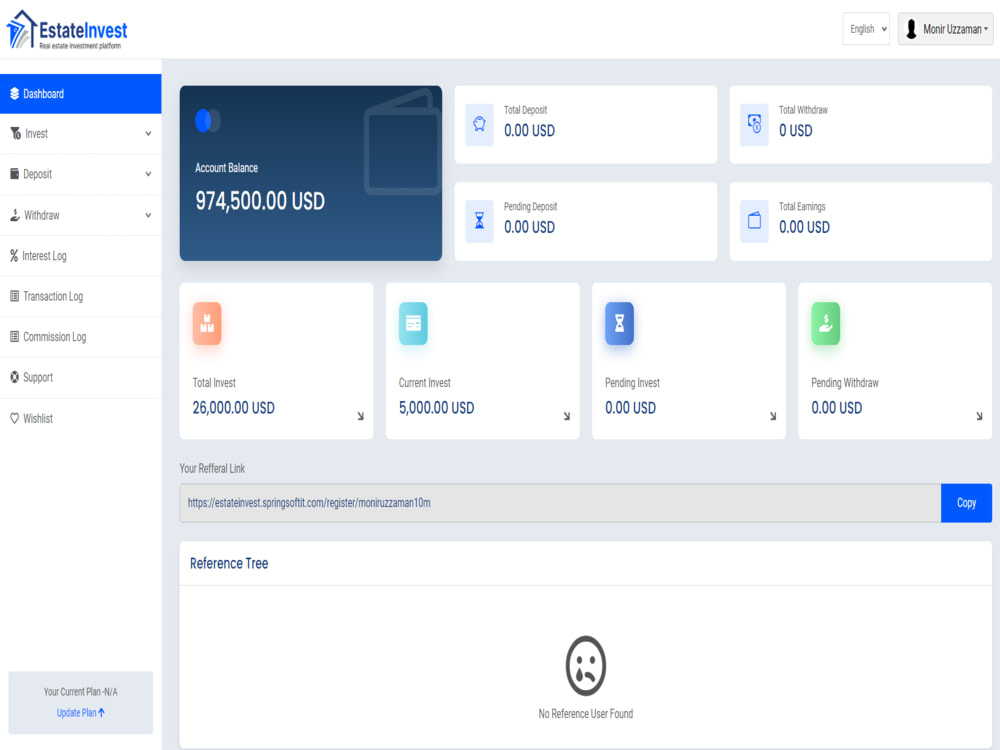Expand the Invest submenu chevron
Screen dimensions: 1000x750
[148, 133]
